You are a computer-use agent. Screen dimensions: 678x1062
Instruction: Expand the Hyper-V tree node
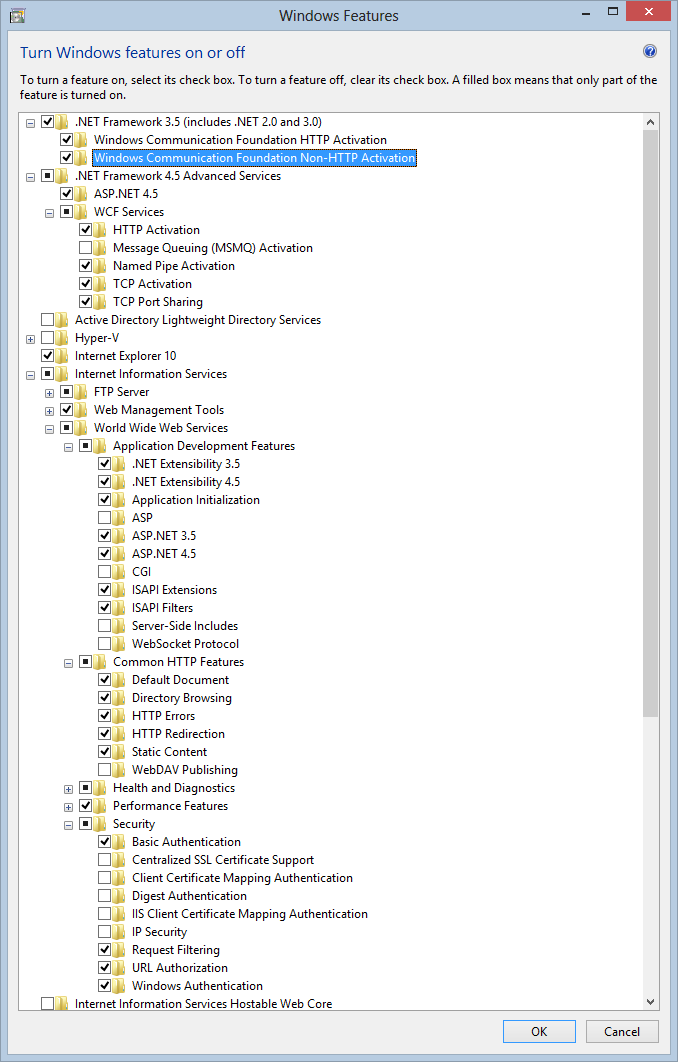coord(30,339)
